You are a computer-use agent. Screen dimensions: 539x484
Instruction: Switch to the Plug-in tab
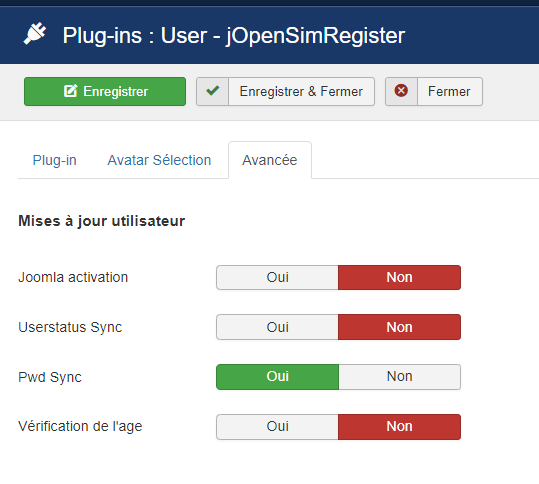coord(55,160)
